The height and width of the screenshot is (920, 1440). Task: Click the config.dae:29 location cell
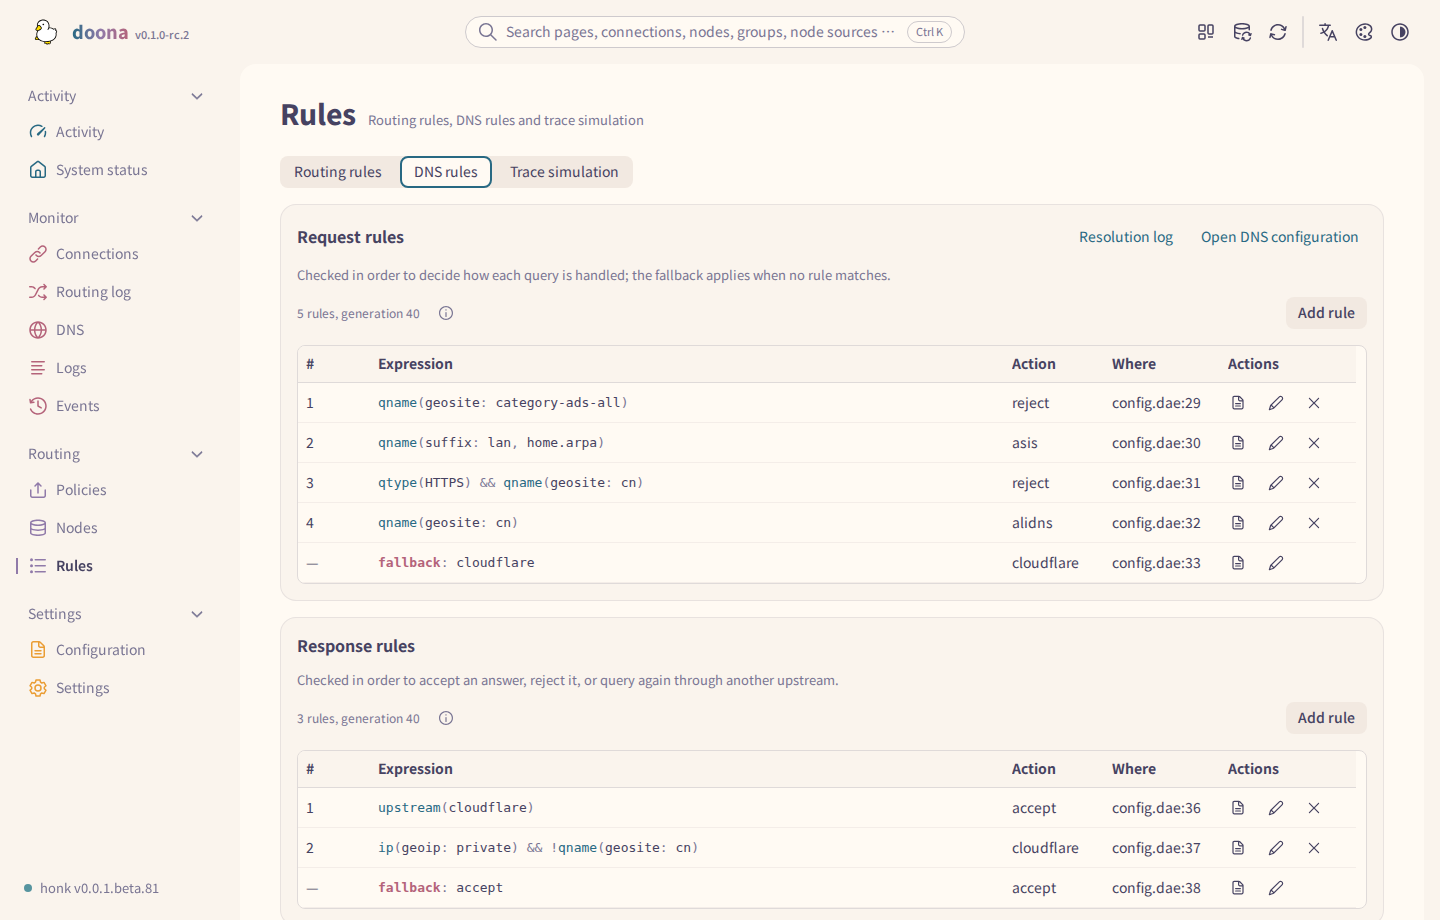[x=1156, y=403]
